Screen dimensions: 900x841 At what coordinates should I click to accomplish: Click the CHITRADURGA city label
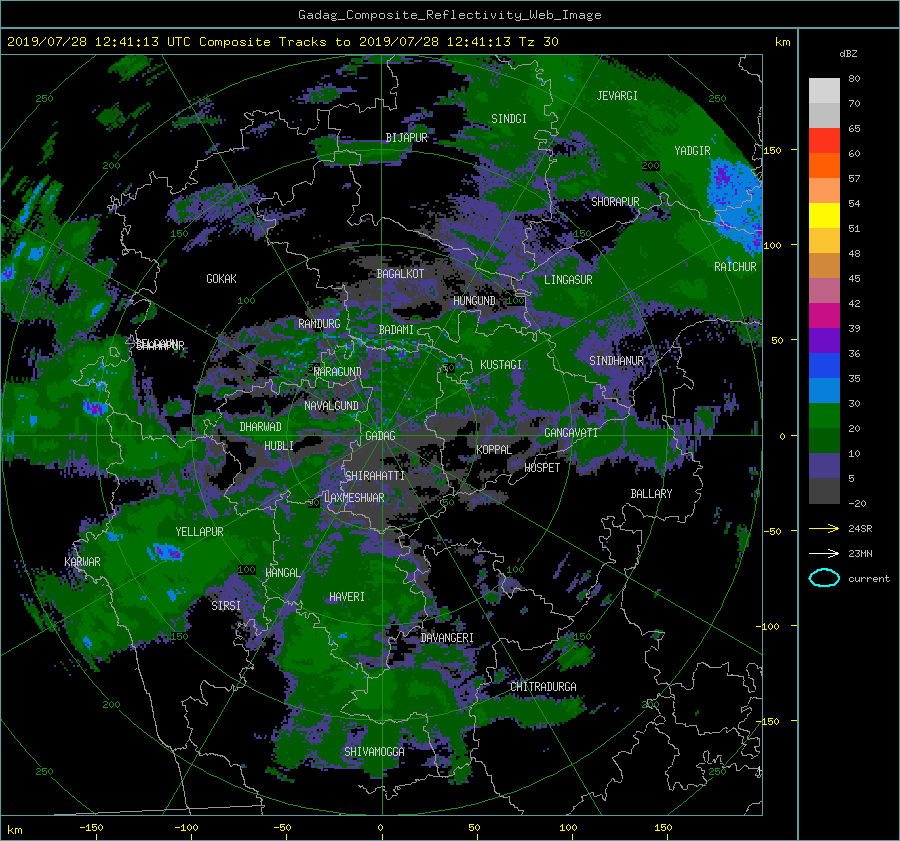pos(544,687)
